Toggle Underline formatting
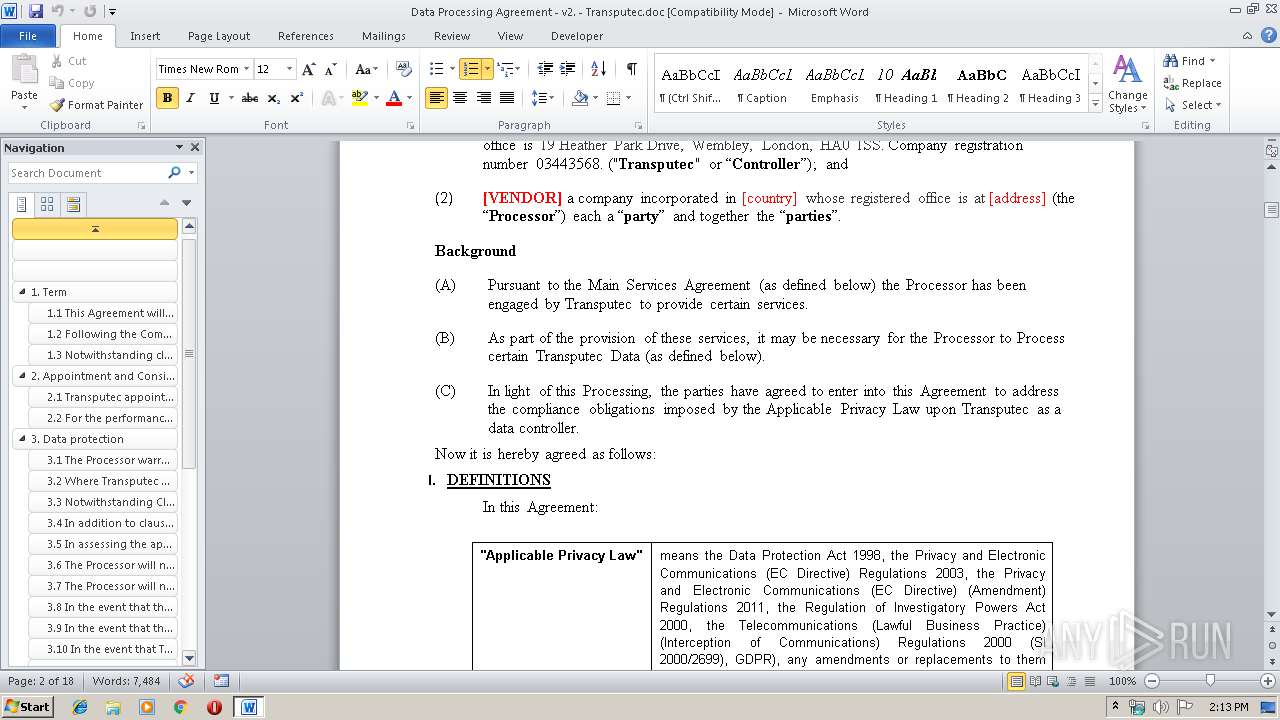 pos(214,98)
